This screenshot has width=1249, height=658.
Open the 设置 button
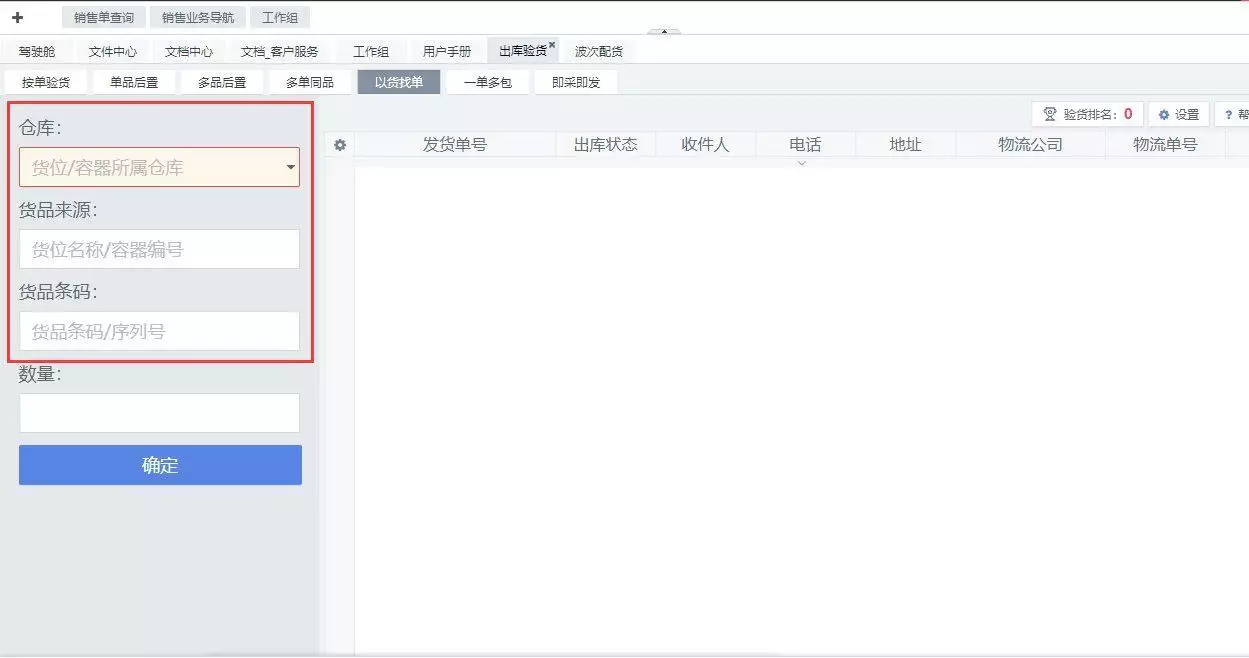coord(1179,114)
